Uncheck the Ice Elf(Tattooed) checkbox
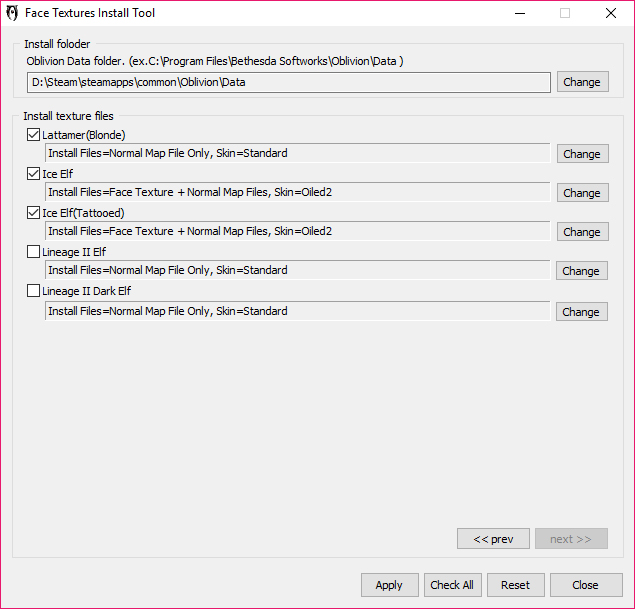Image resolution: width=635 pixels, height=609 pixels. point(34,212)
